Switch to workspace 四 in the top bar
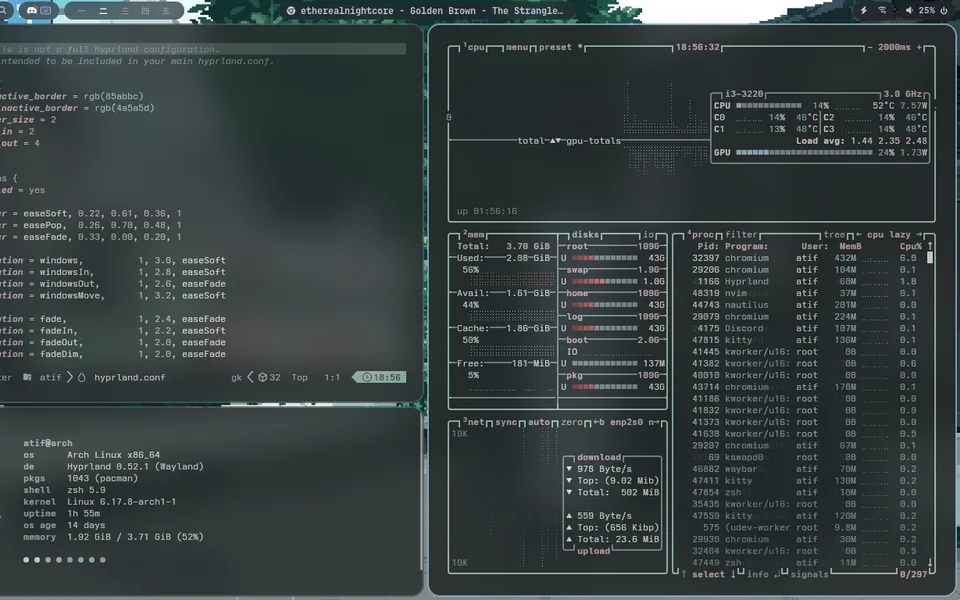Screen dimensions: 960x600 (x=145, y=11)
